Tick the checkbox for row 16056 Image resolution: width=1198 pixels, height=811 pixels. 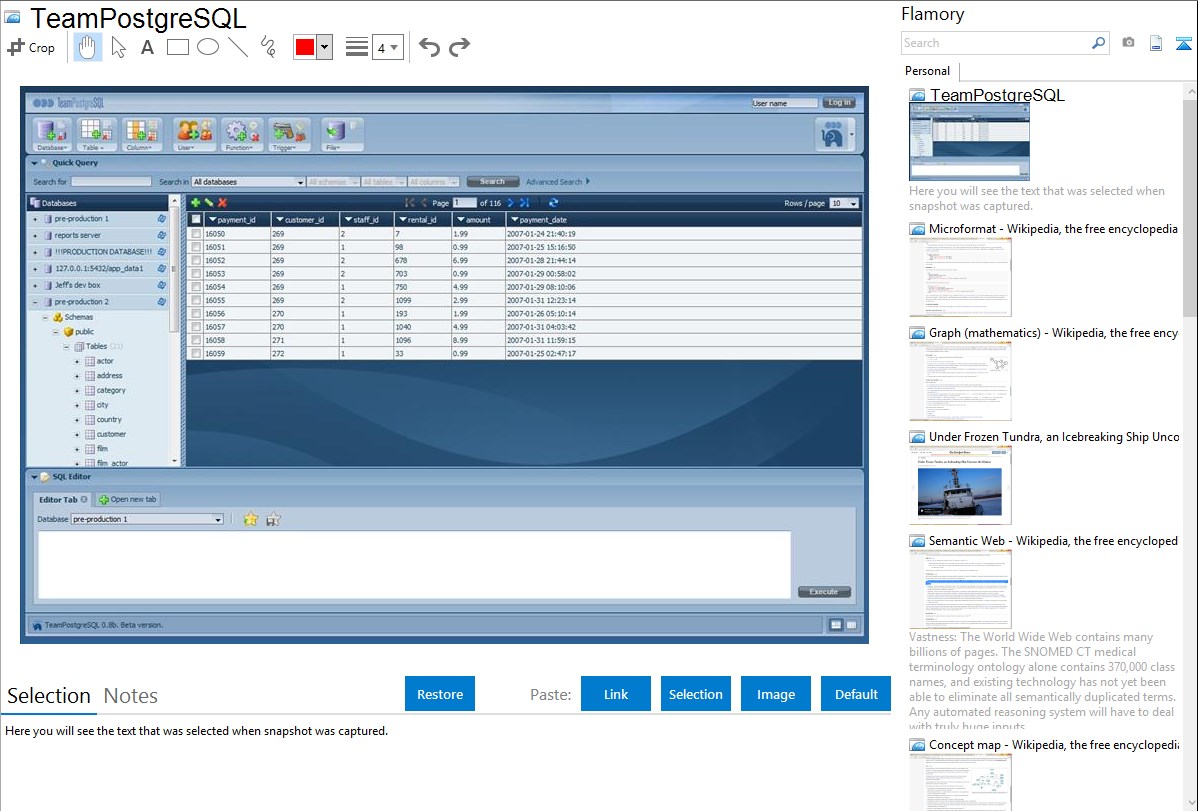coord(196,313)
